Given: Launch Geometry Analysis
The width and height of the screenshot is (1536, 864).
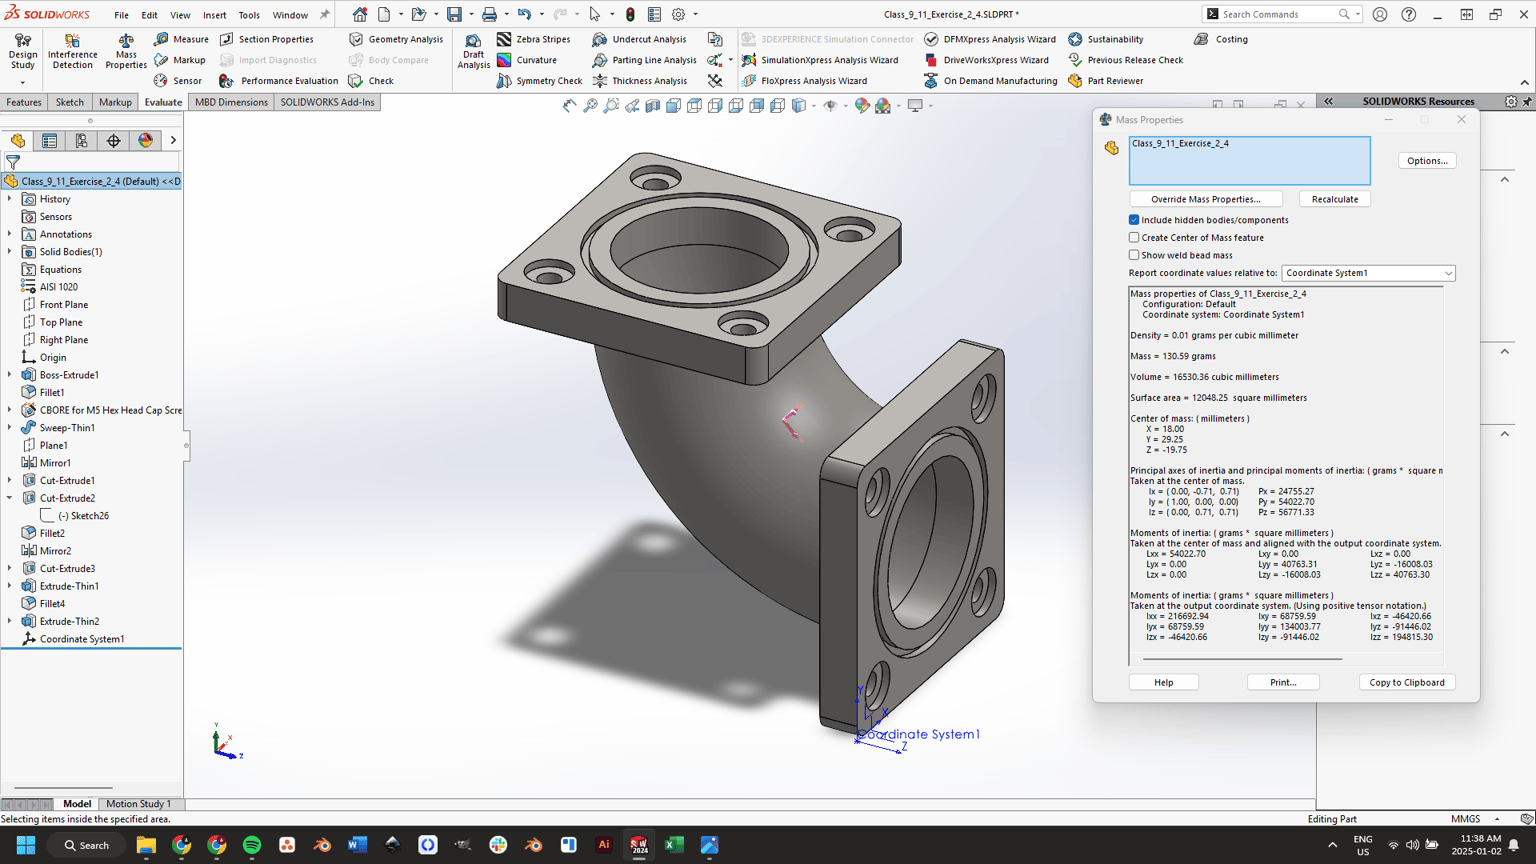Looking at the screenshot, I should [x=396, y=39].
